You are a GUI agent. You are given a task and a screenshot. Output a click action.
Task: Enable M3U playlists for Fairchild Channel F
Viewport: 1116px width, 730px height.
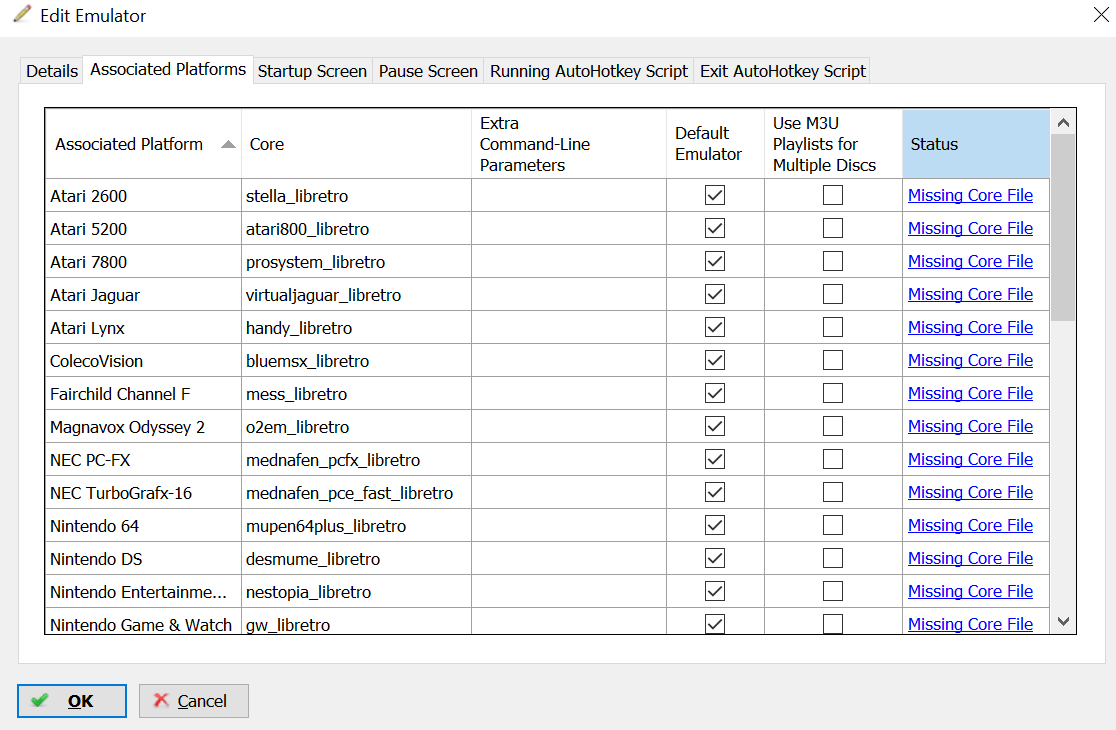833,393
